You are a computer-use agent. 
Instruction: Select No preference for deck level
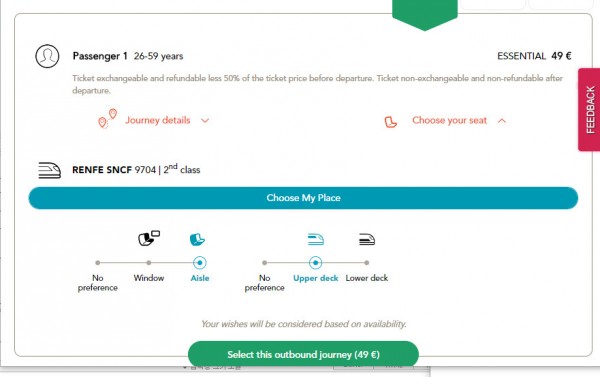pyautogui.click(x=264, y=263)
